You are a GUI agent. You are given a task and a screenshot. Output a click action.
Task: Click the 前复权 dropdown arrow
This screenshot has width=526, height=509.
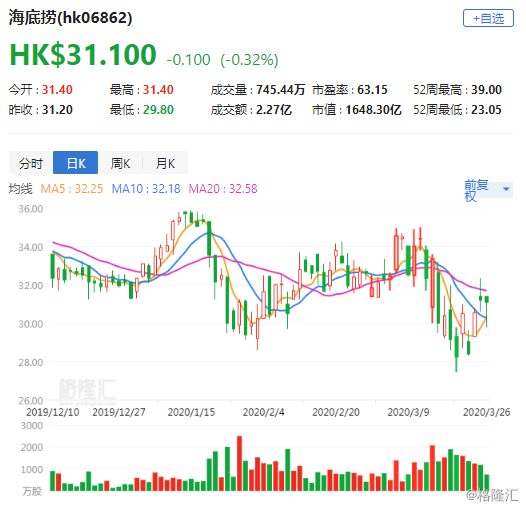coord(506,189)
